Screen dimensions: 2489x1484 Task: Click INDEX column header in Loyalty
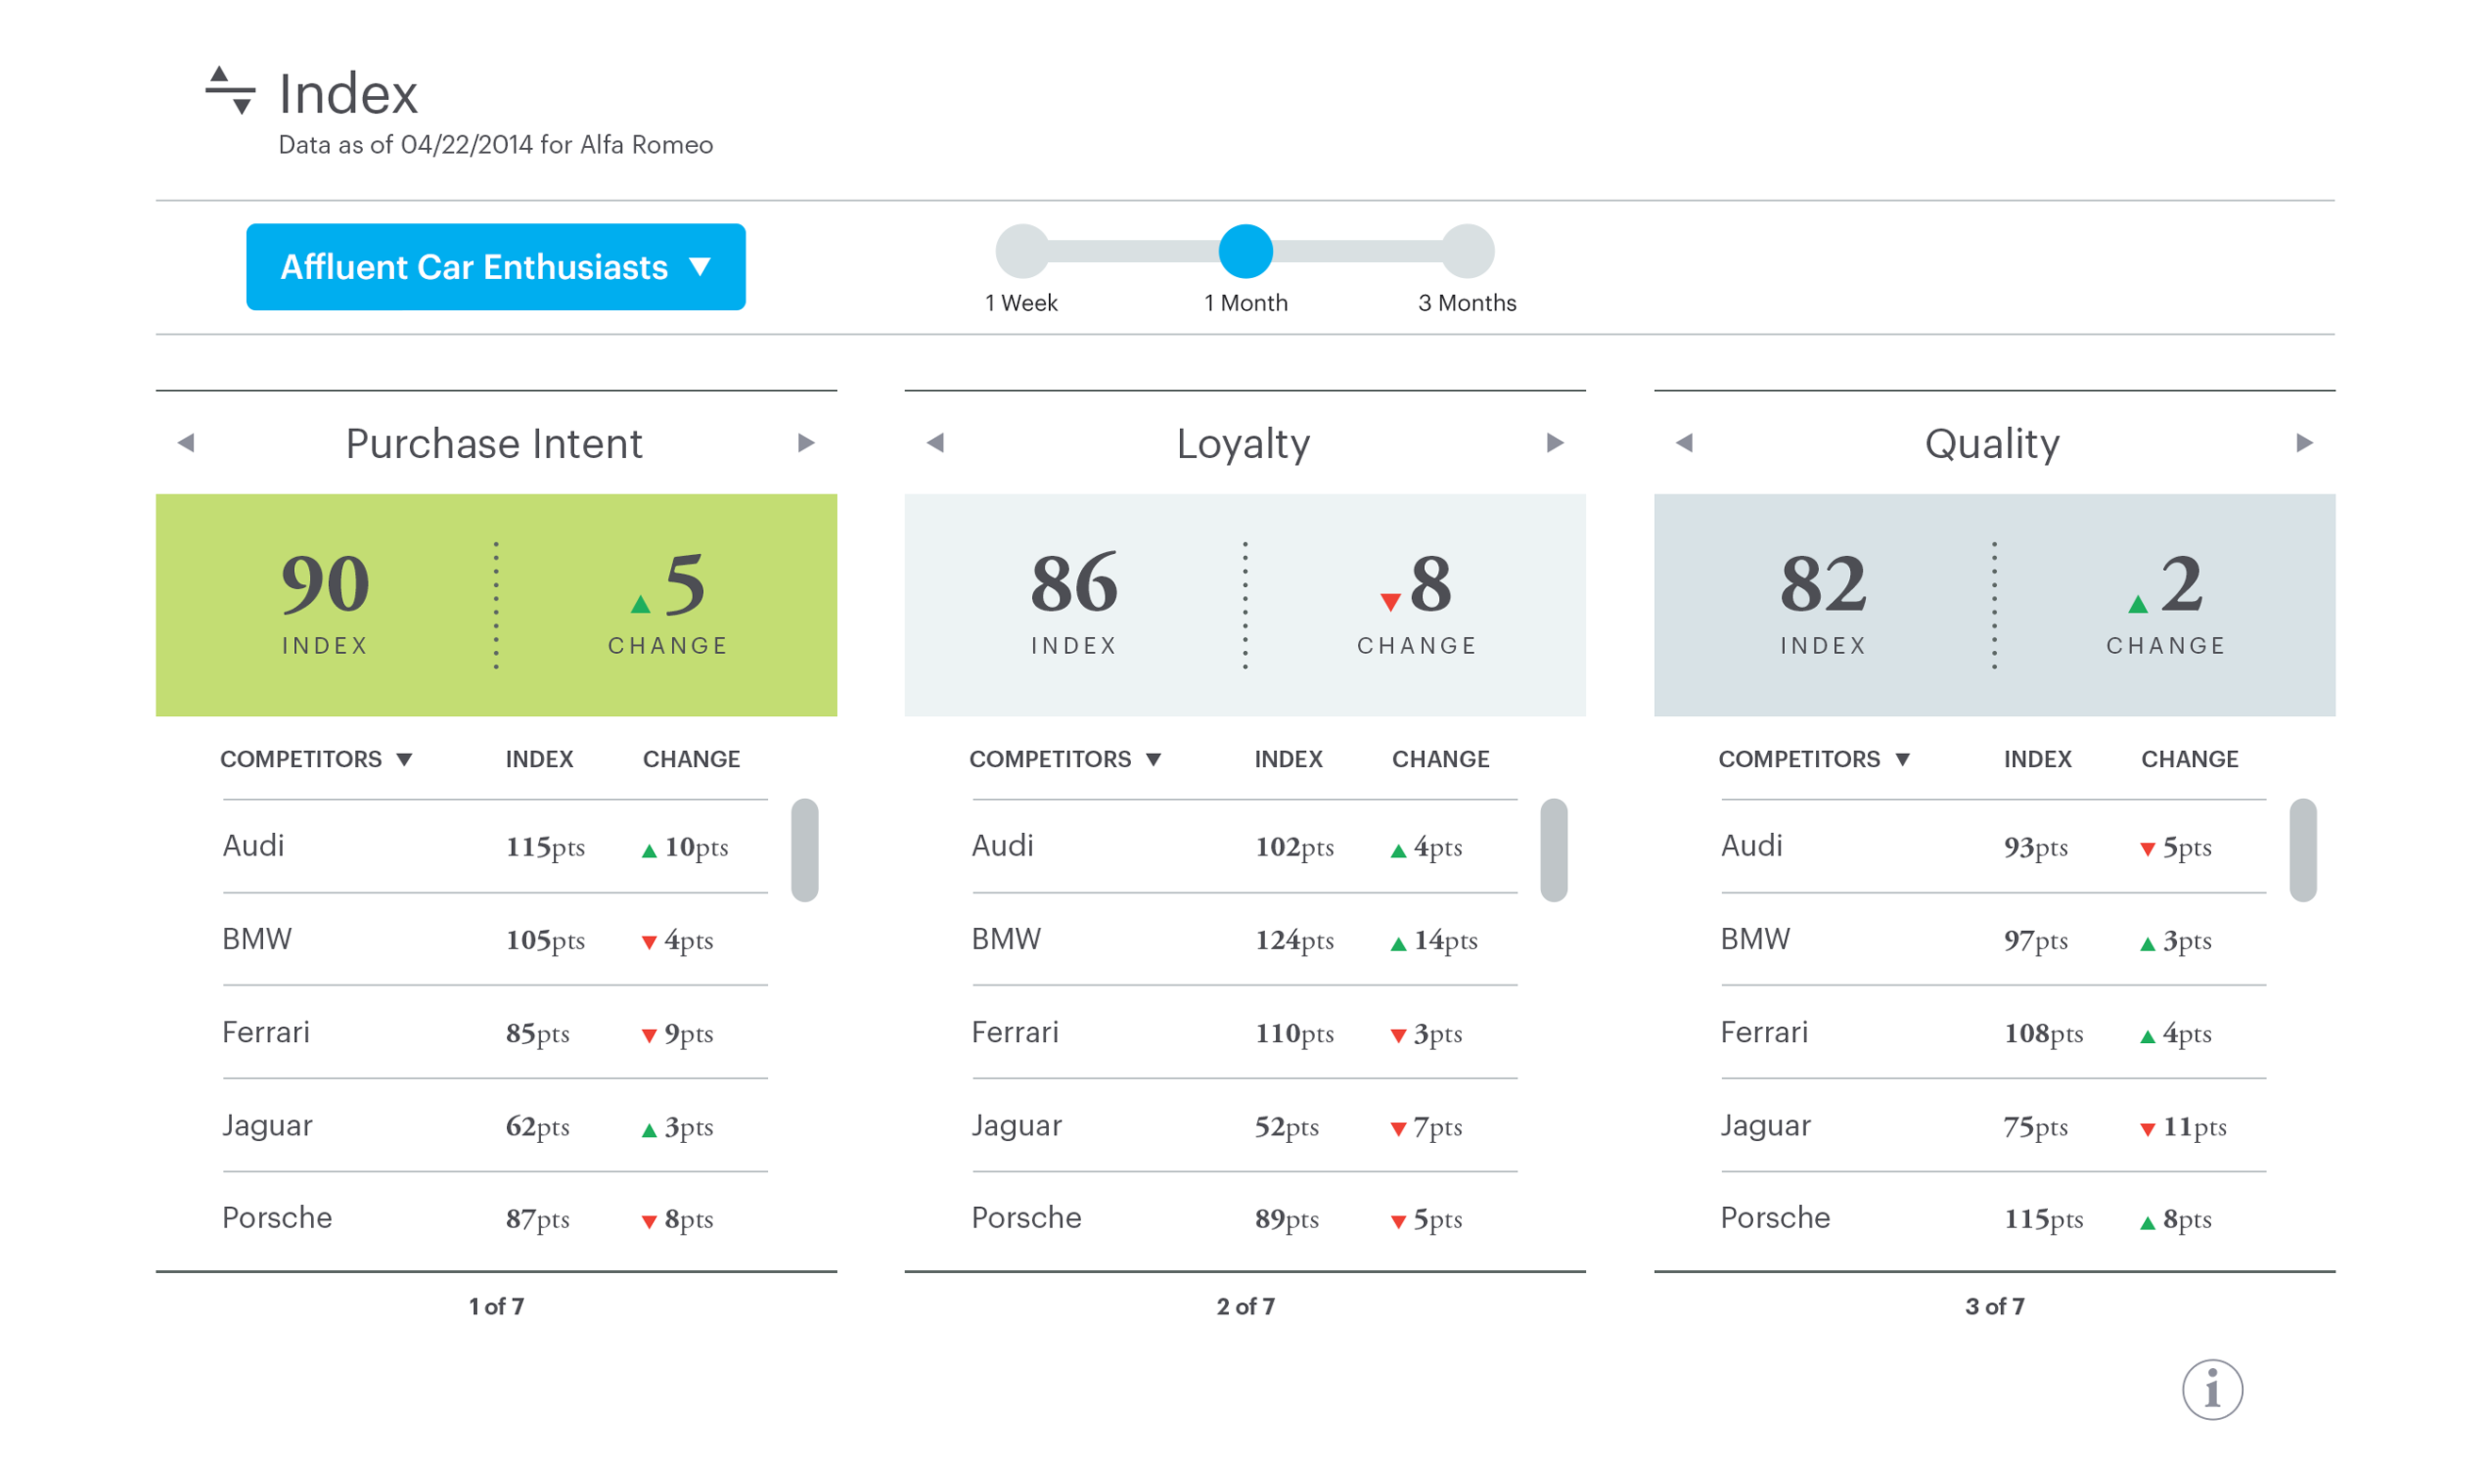tap(1288, 759)
